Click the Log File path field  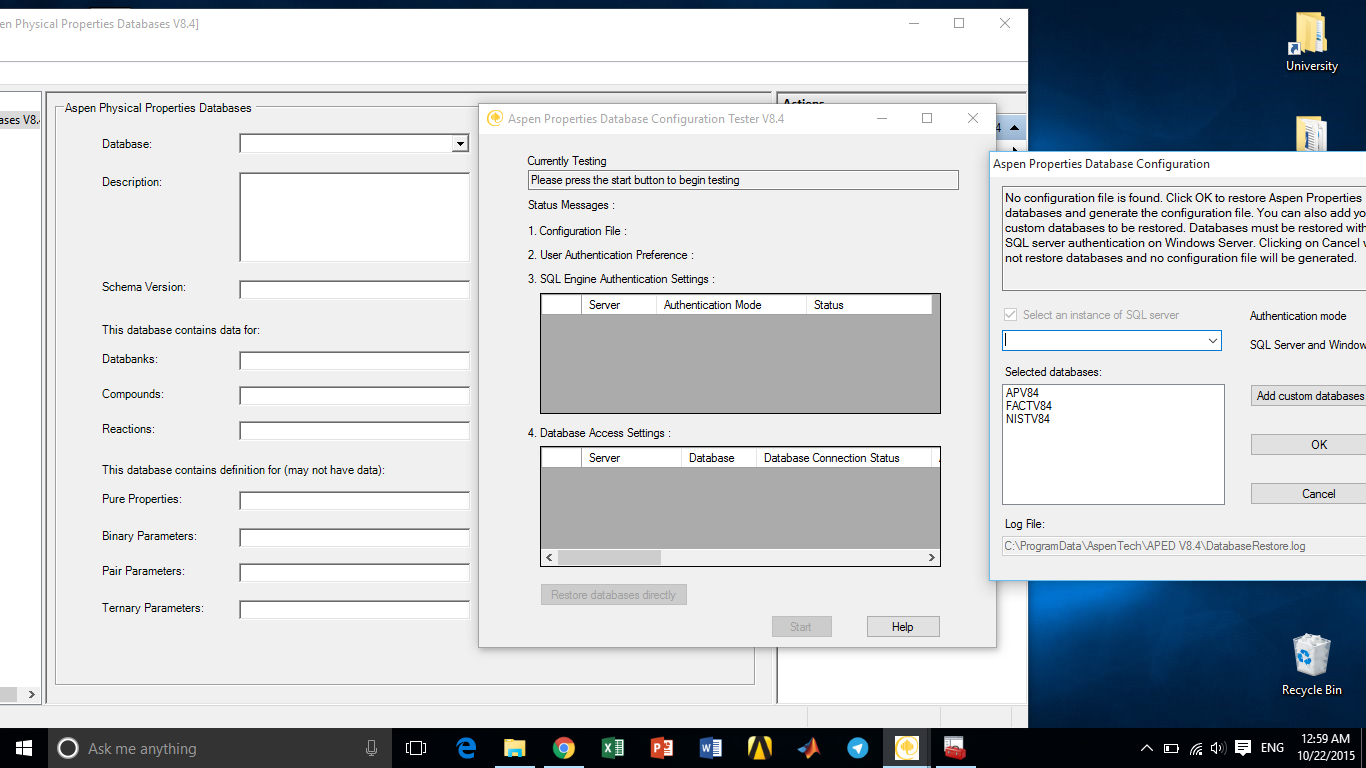click(x=1184, y=546)
